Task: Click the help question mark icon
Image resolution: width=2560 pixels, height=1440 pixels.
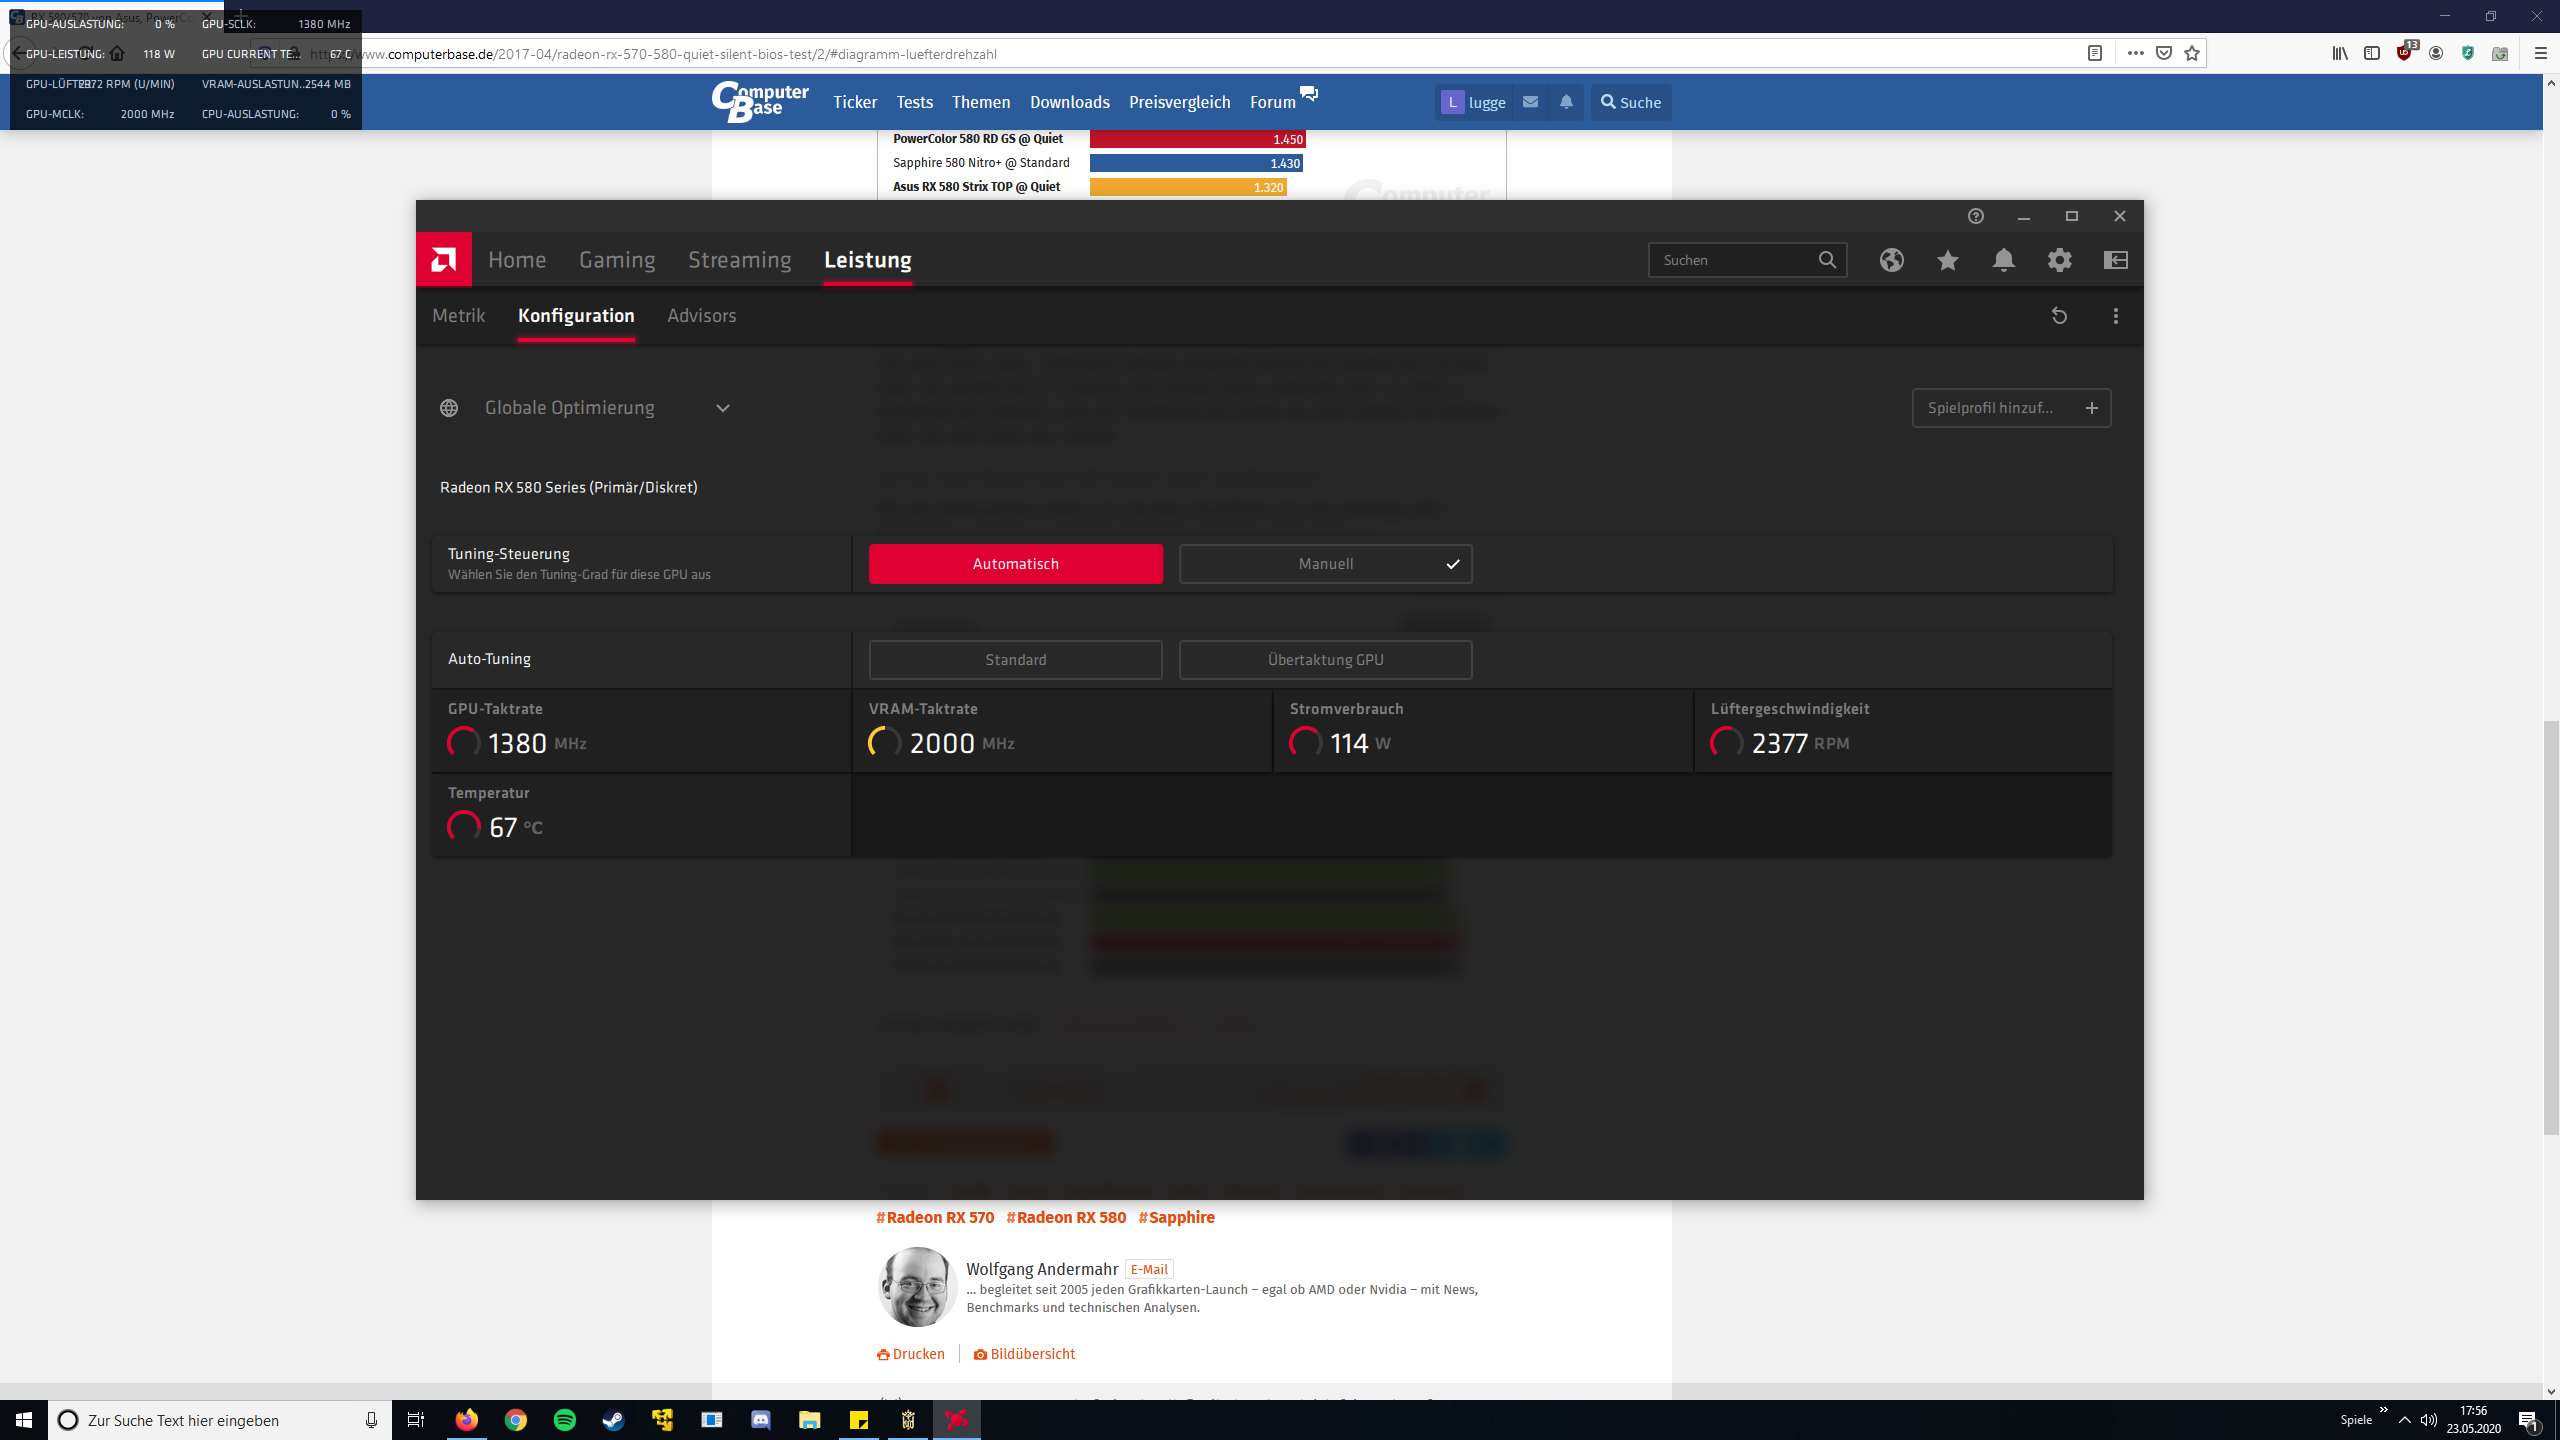Action: (1975, 216)
